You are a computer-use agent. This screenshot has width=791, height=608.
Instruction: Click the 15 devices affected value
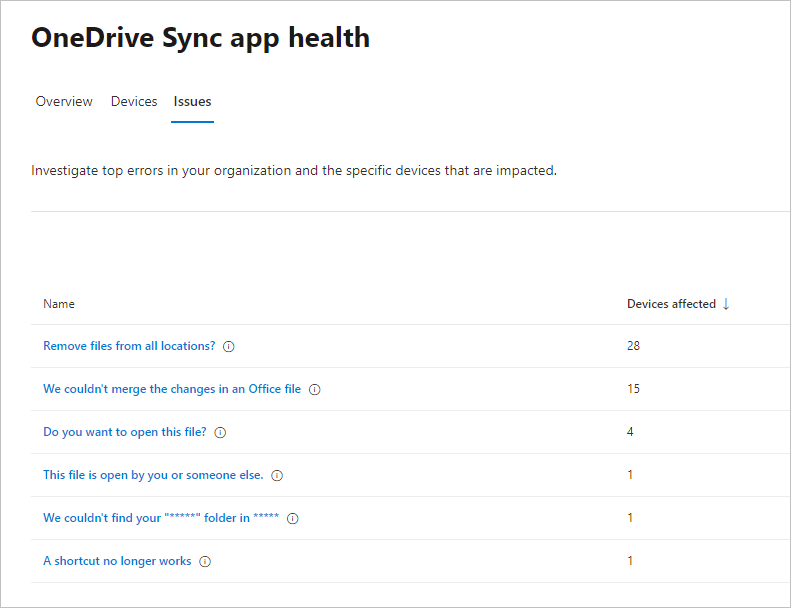(x=634, y=389)
